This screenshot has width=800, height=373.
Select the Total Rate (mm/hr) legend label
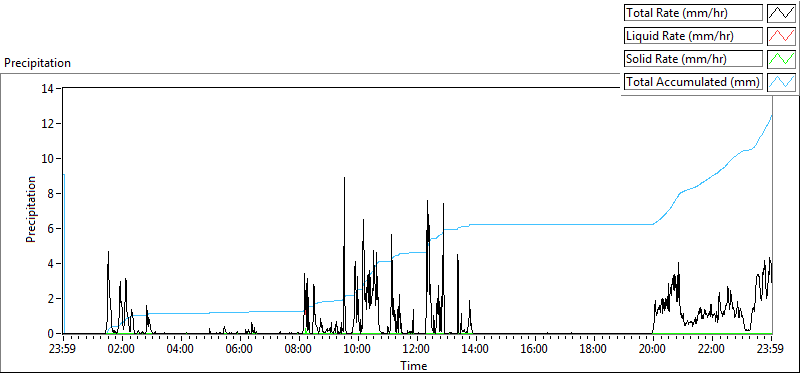693,13
